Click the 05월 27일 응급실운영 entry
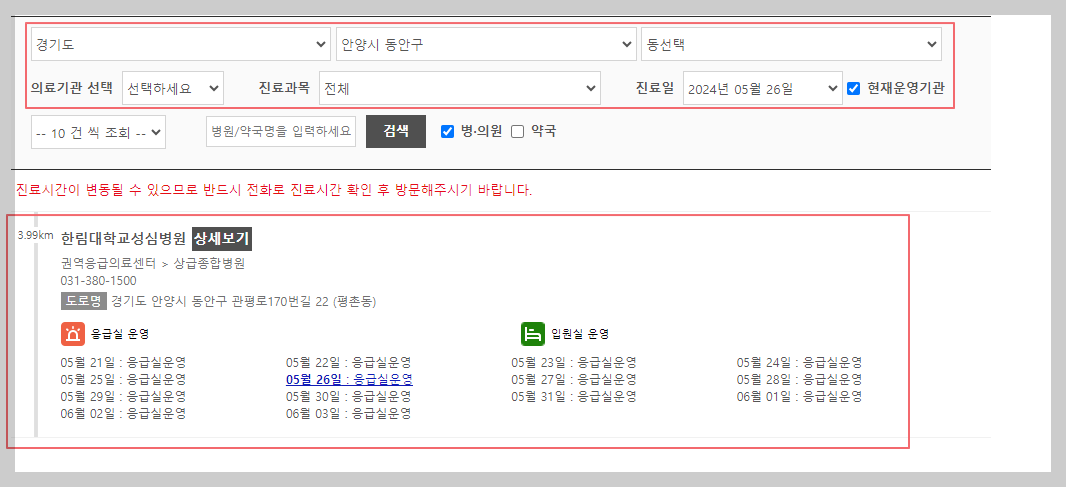1066x487 pixels. 574,380
